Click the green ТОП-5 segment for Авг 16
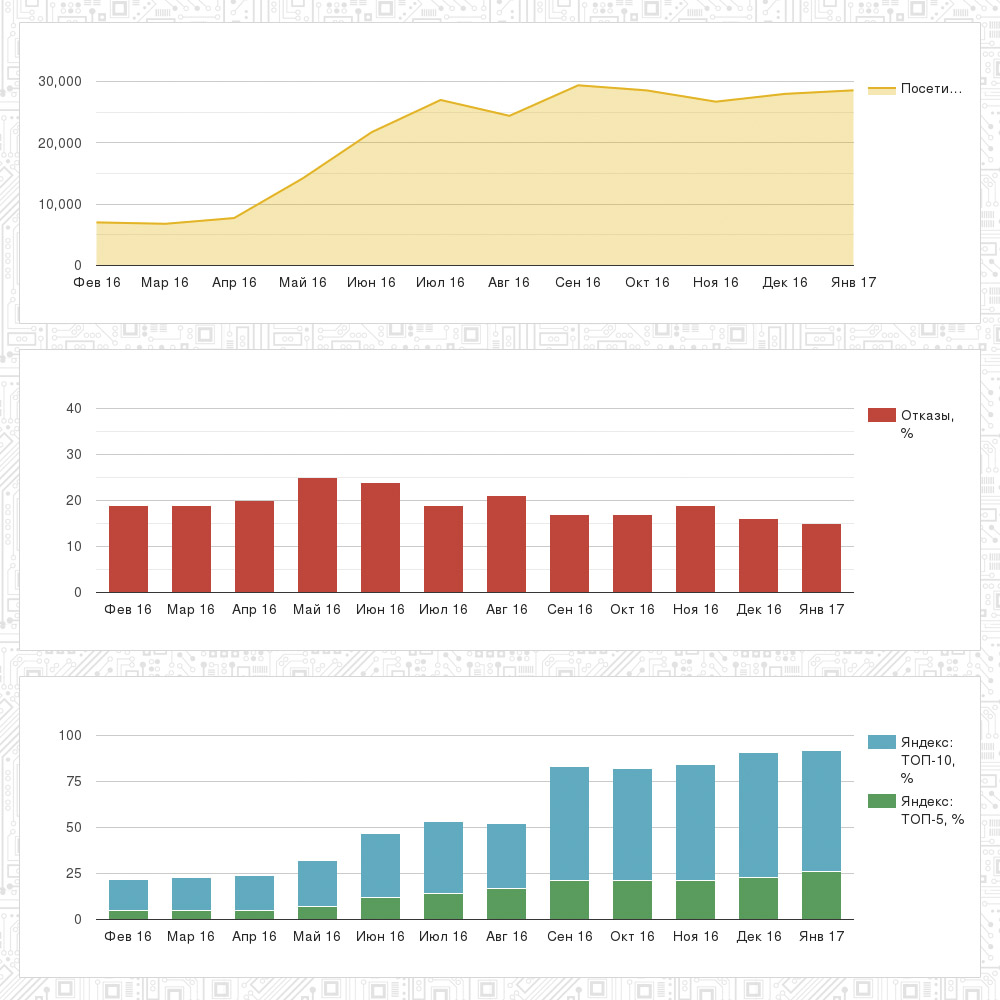This screenshot has height=1000, width=1000. [x=506, y=904]
